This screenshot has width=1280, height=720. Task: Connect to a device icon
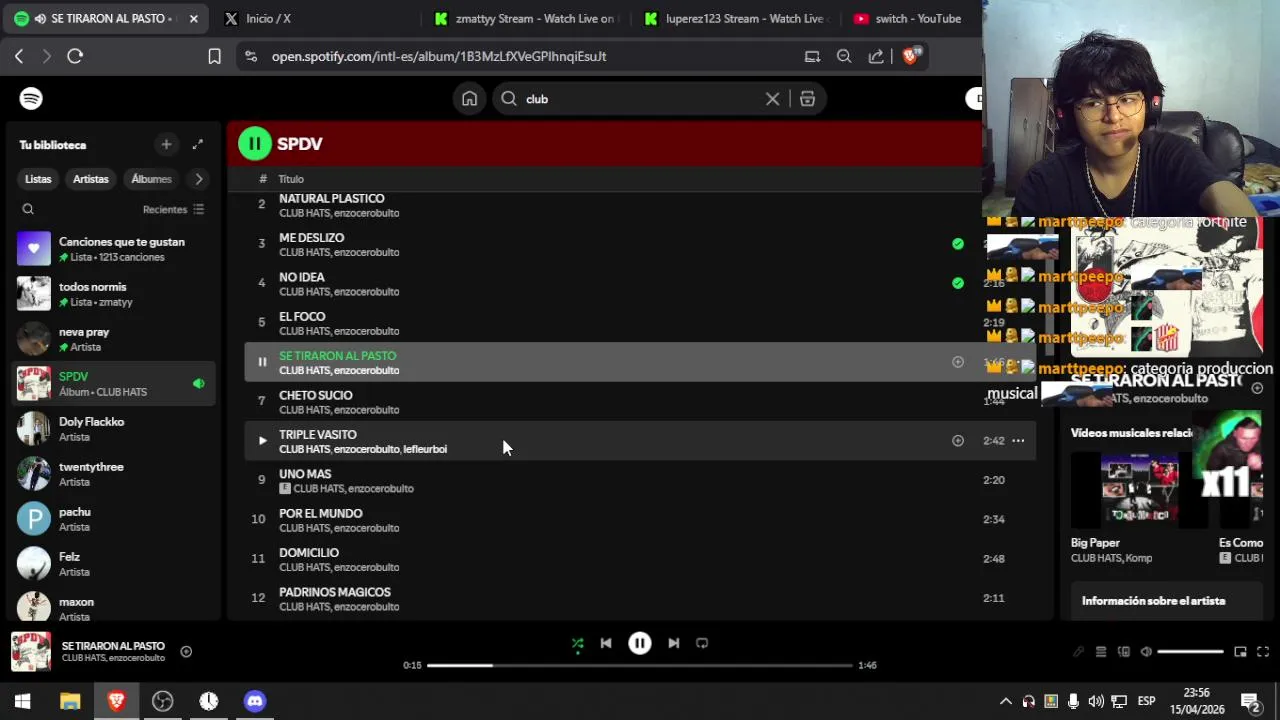point(1124,652)
